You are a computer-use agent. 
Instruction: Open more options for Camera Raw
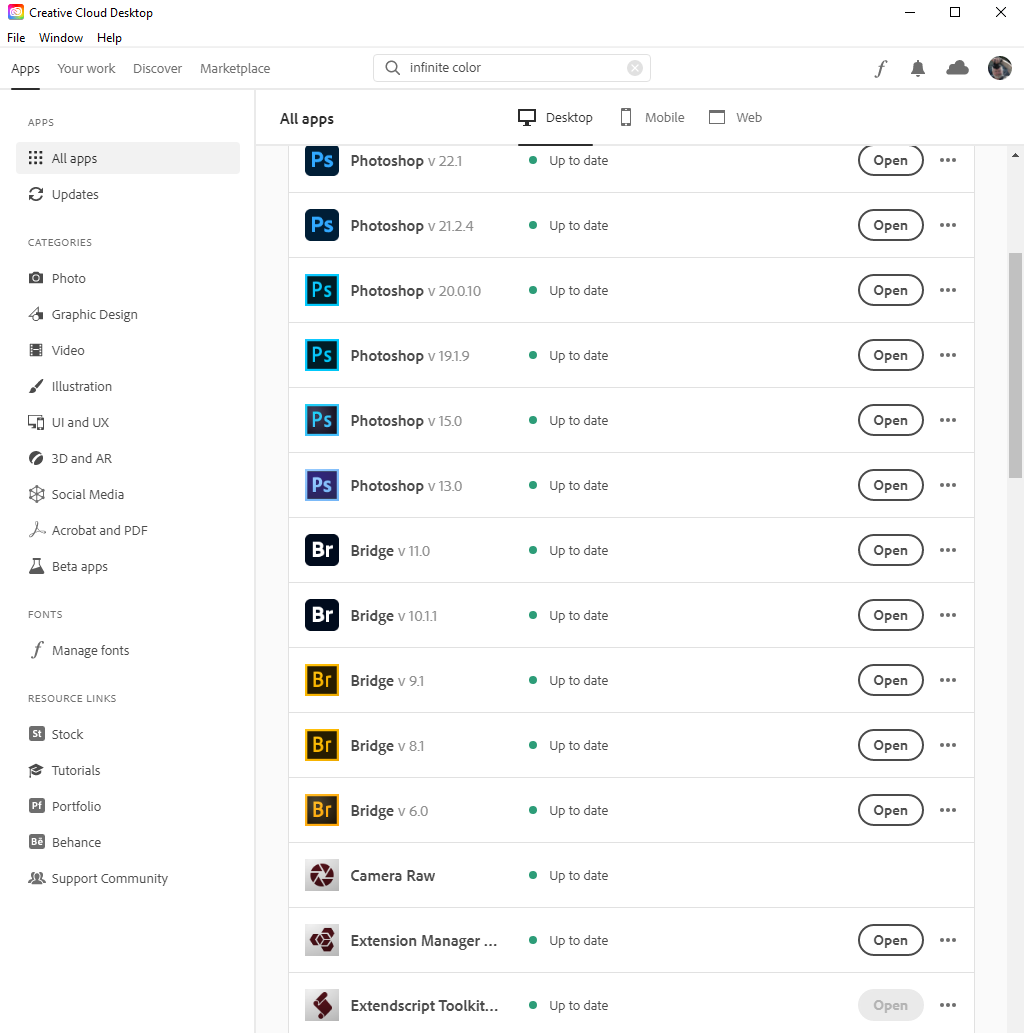point(948,875)
